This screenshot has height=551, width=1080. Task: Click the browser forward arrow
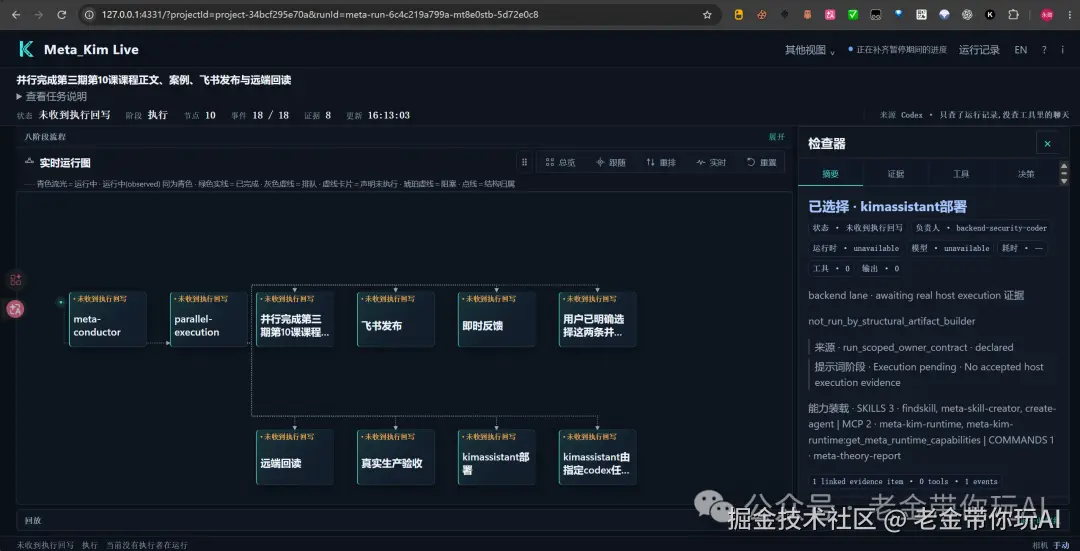point(39,14)
